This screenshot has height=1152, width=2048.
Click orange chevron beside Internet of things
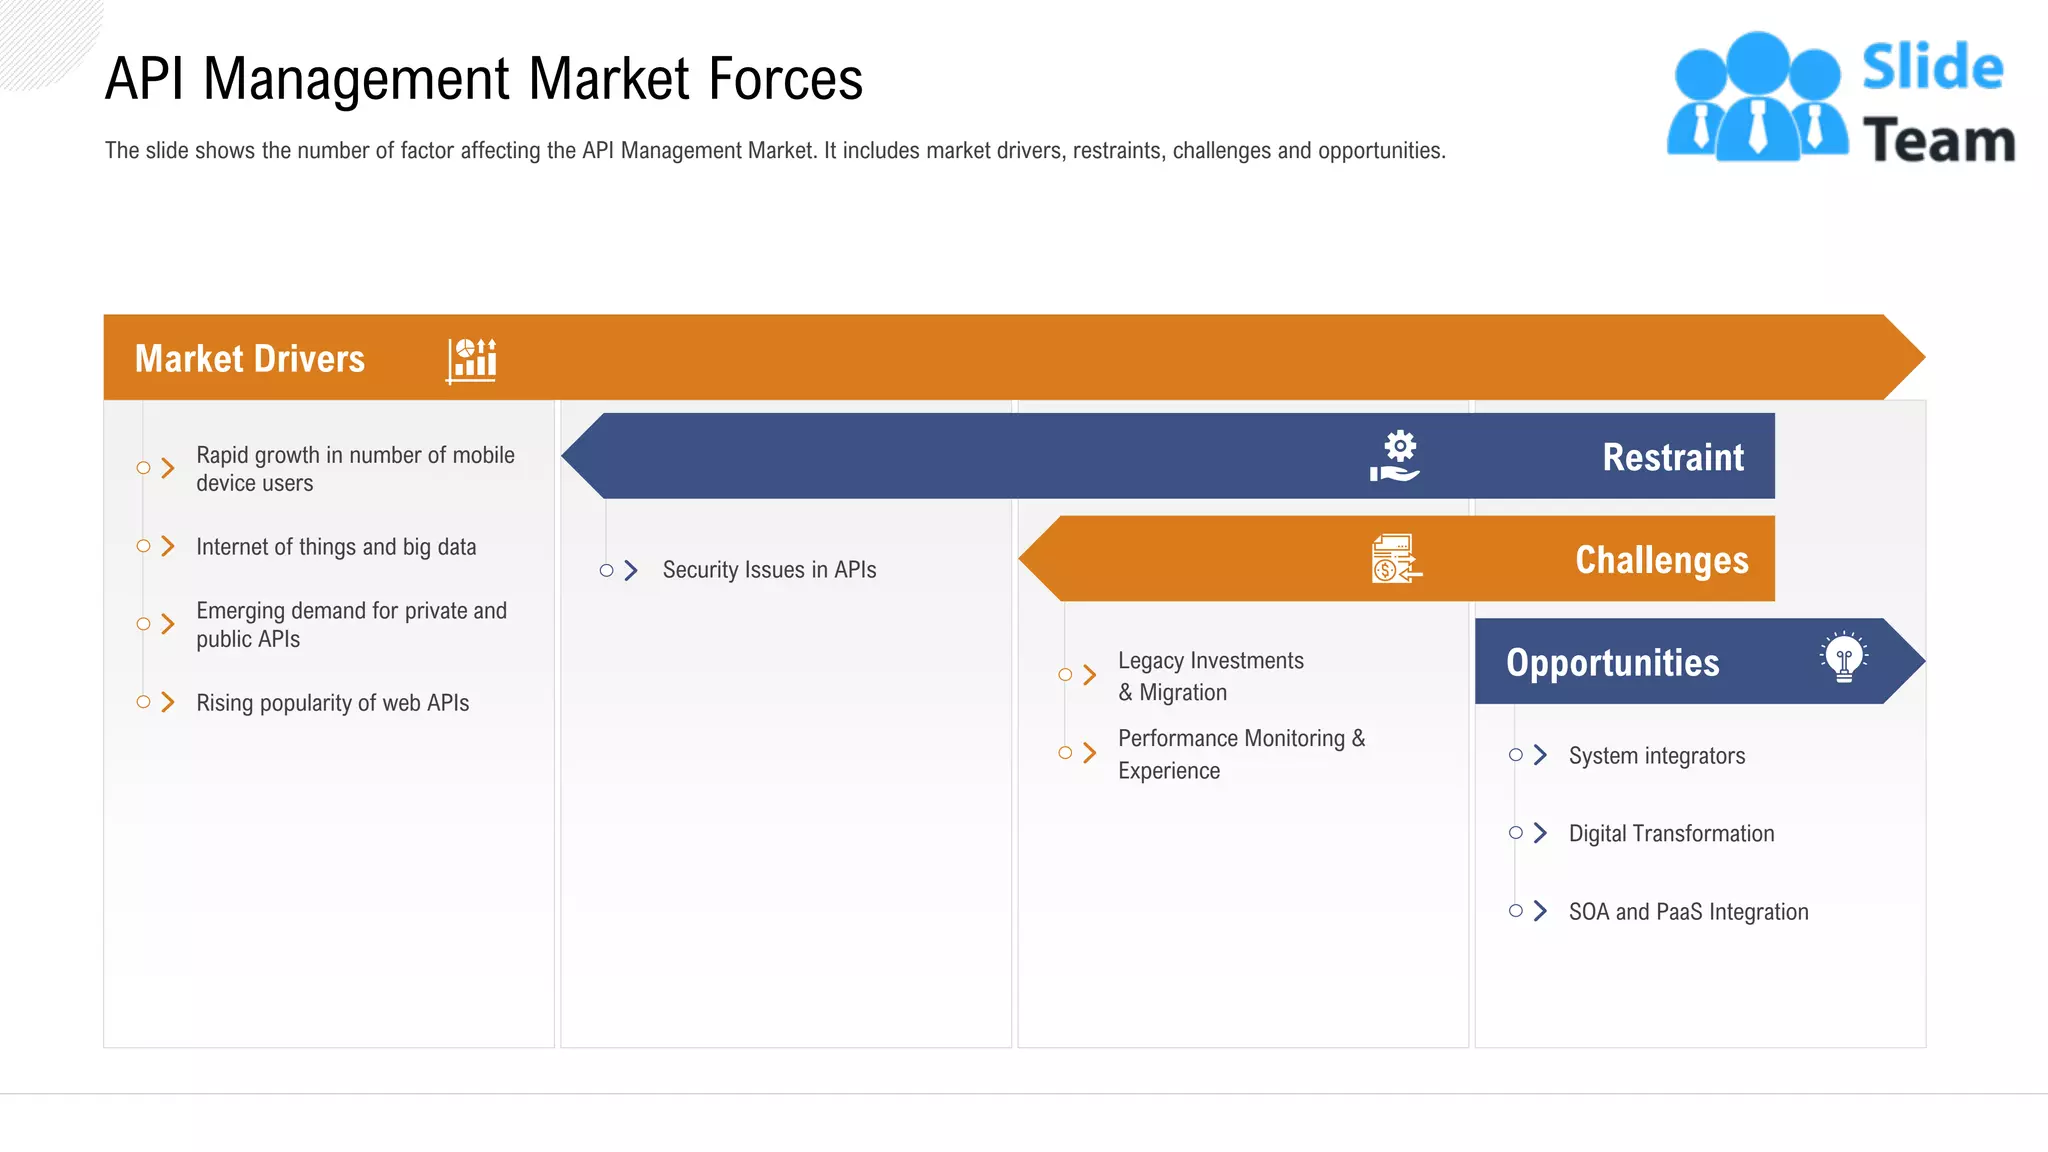(168, 546)
